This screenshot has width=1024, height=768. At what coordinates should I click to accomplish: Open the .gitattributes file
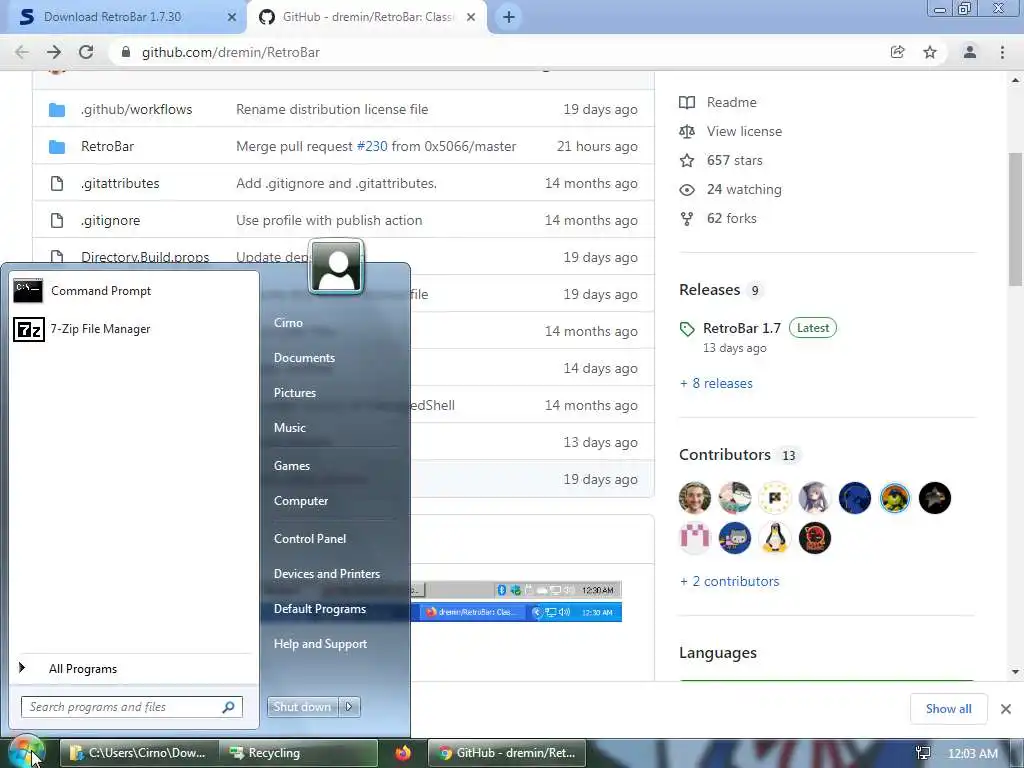(120, 184)
